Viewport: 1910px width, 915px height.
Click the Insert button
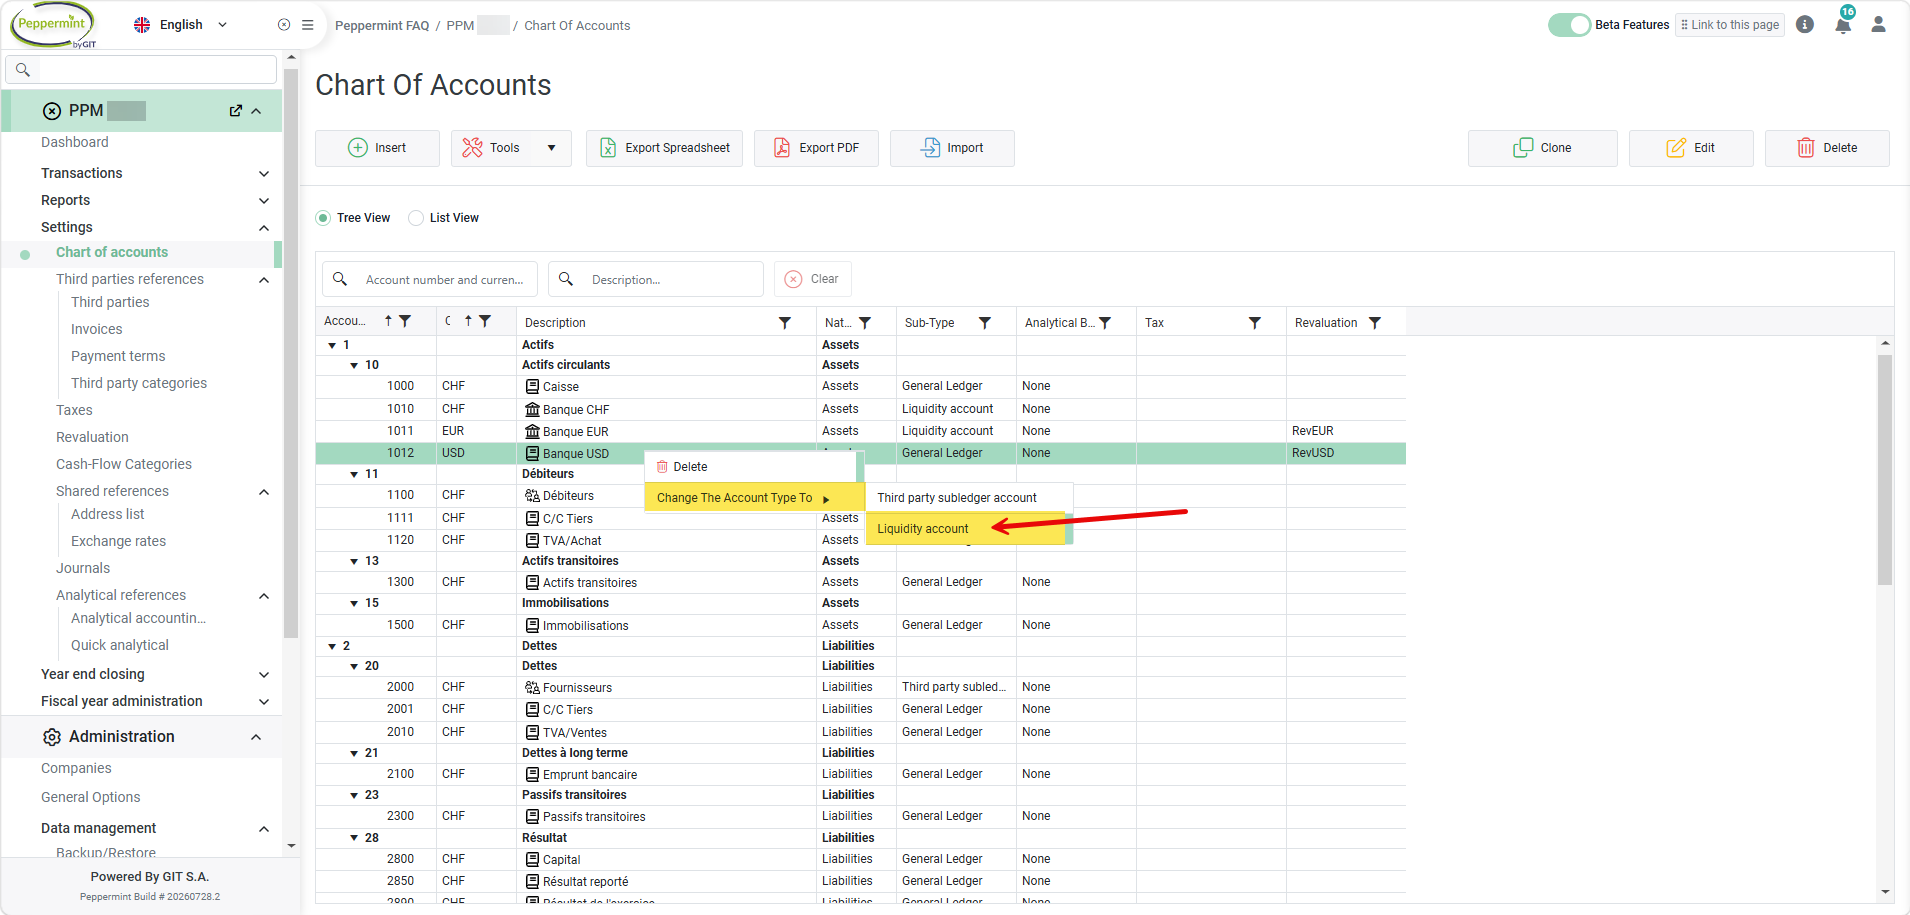click(x=377, y=148)
